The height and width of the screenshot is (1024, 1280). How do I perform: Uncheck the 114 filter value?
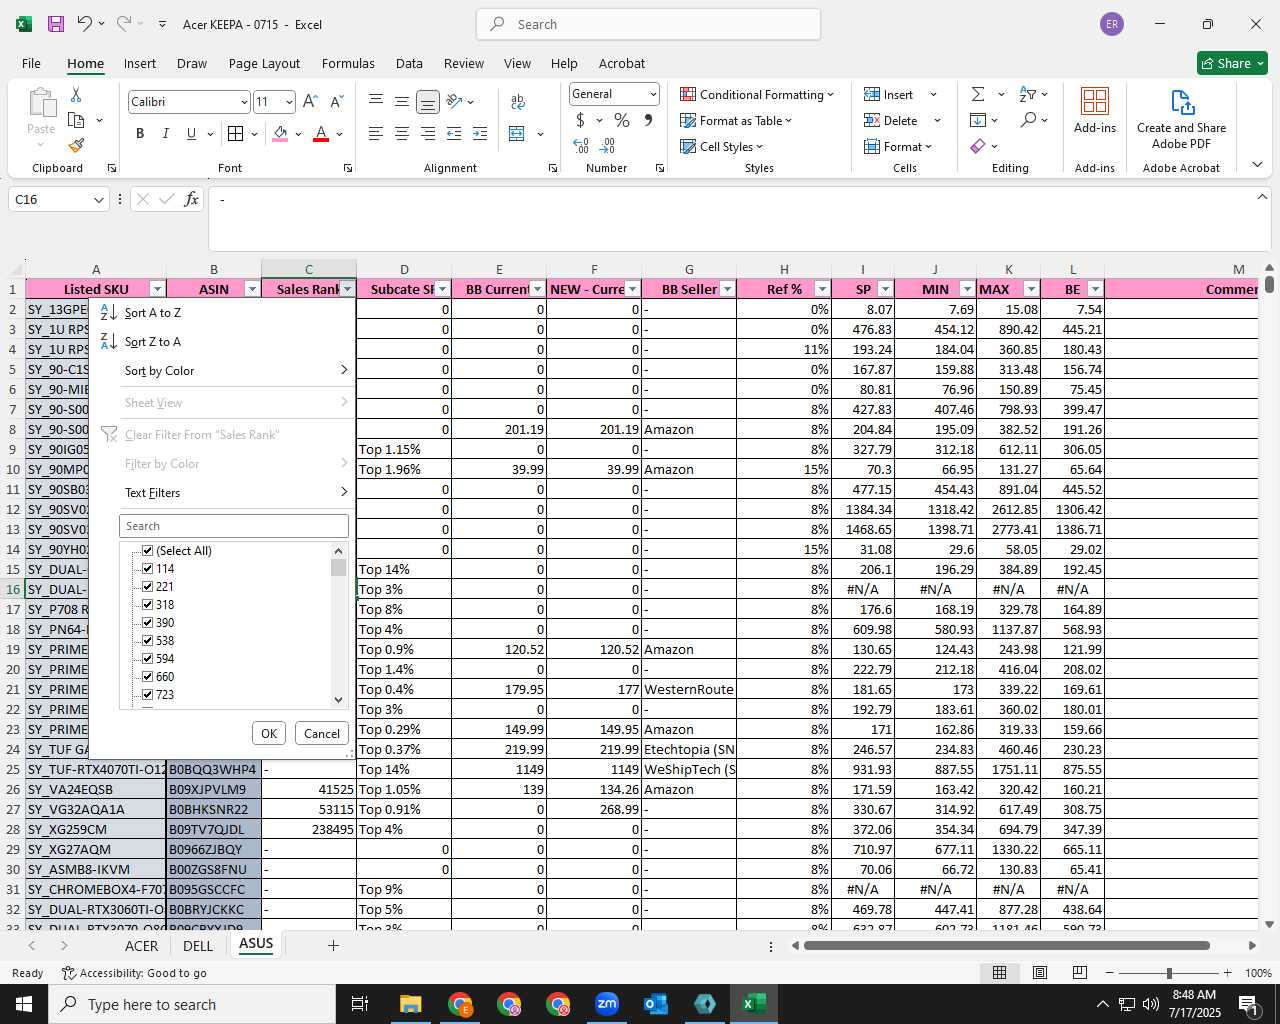(x=148, y=569)
